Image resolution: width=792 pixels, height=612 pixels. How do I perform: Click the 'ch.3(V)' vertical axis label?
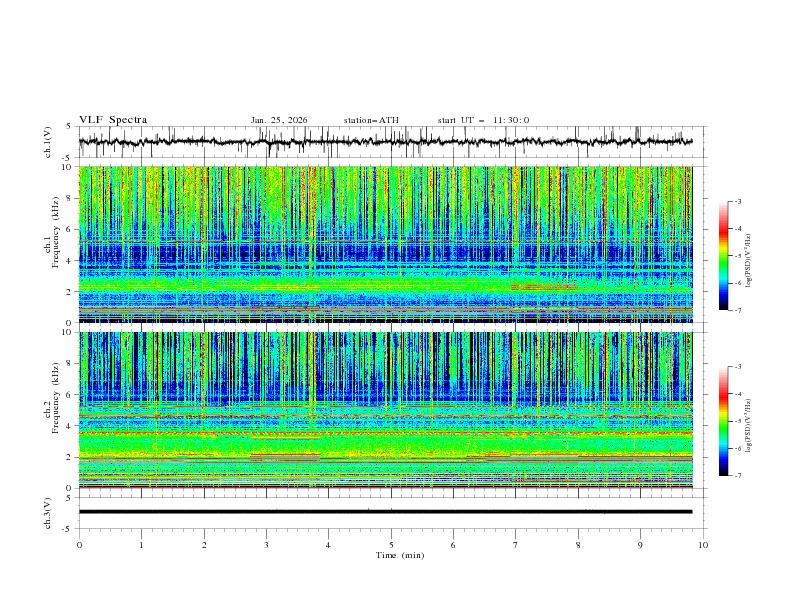click(48, 513)
